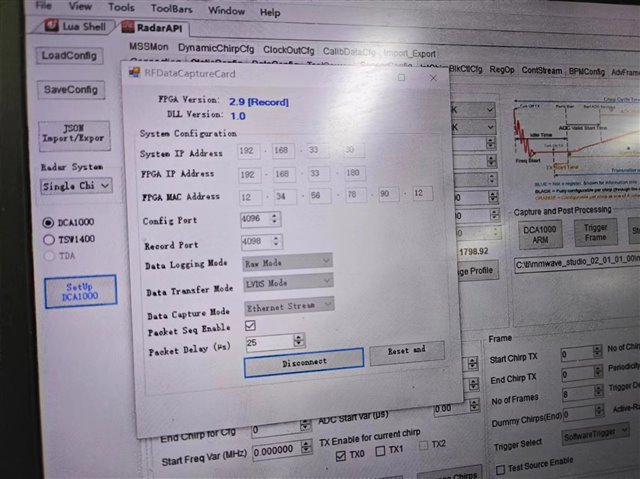Screen dimensions: 640x479
Task: Open the Data Logging Mode dropdown
Action: point(287,262)
